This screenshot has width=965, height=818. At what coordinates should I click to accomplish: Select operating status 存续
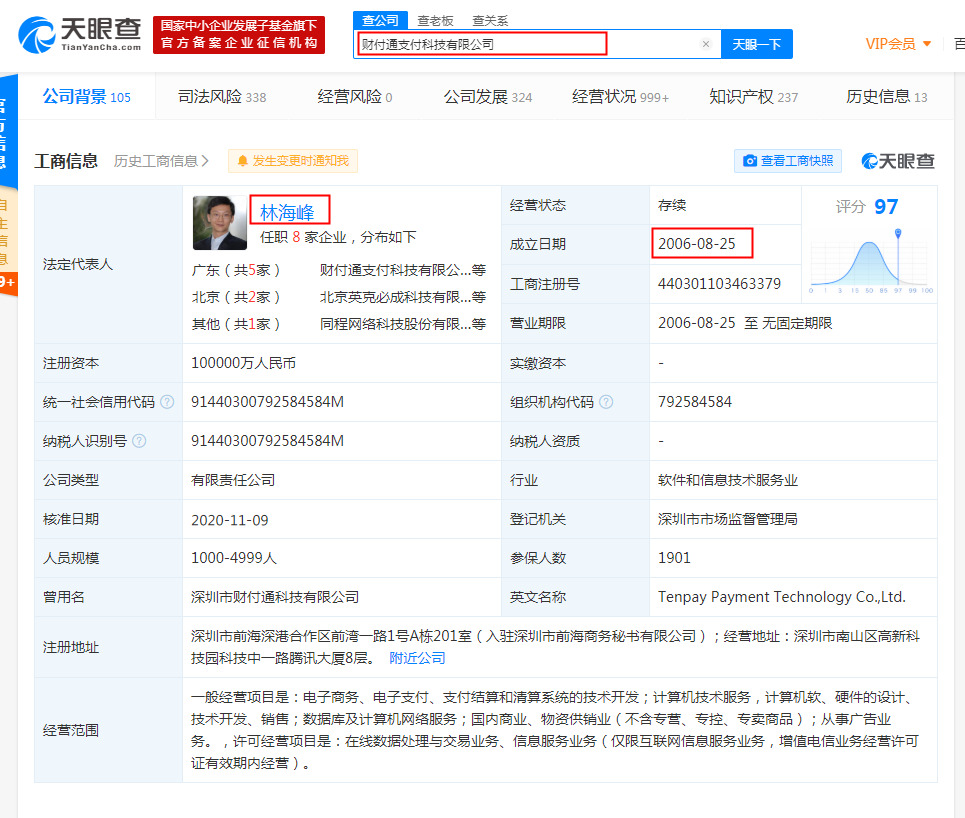click(671, 206)
